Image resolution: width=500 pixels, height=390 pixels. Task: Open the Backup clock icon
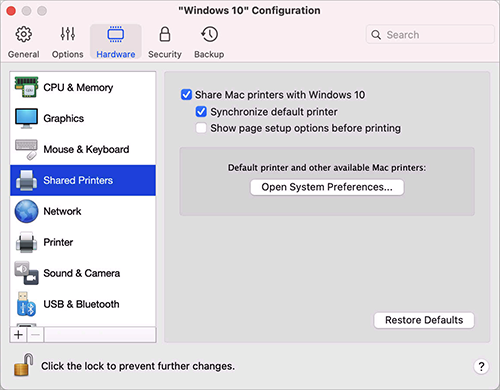(x=209, y=34)
